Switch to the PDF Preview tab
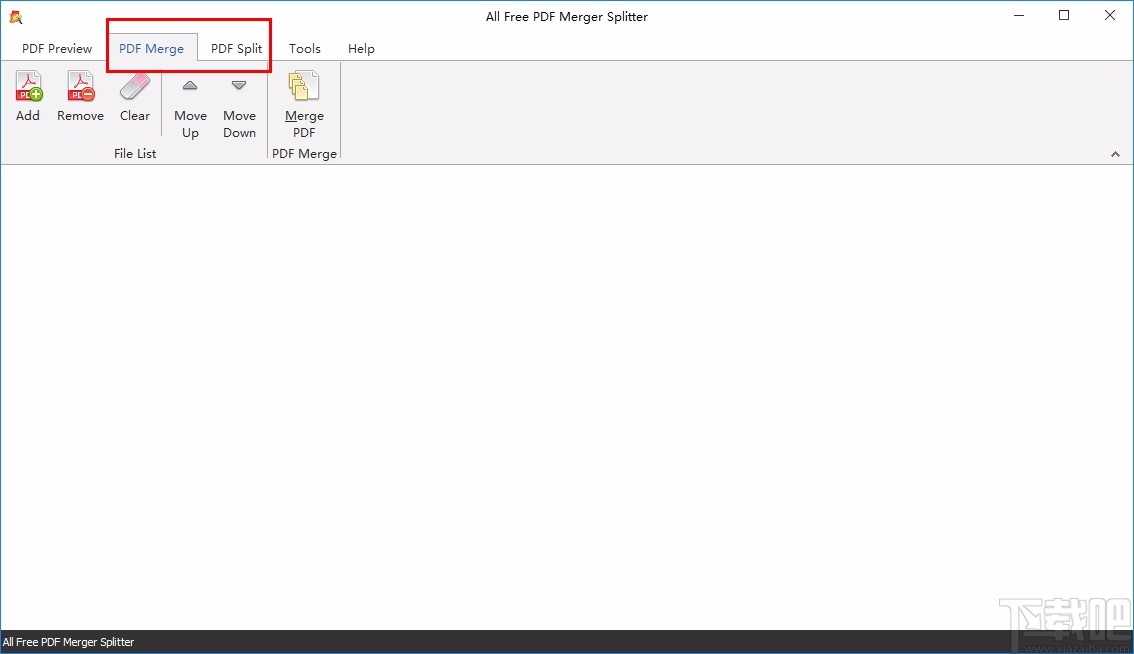The width and height of the screenshot is (1134, 654). click(56, 48)
